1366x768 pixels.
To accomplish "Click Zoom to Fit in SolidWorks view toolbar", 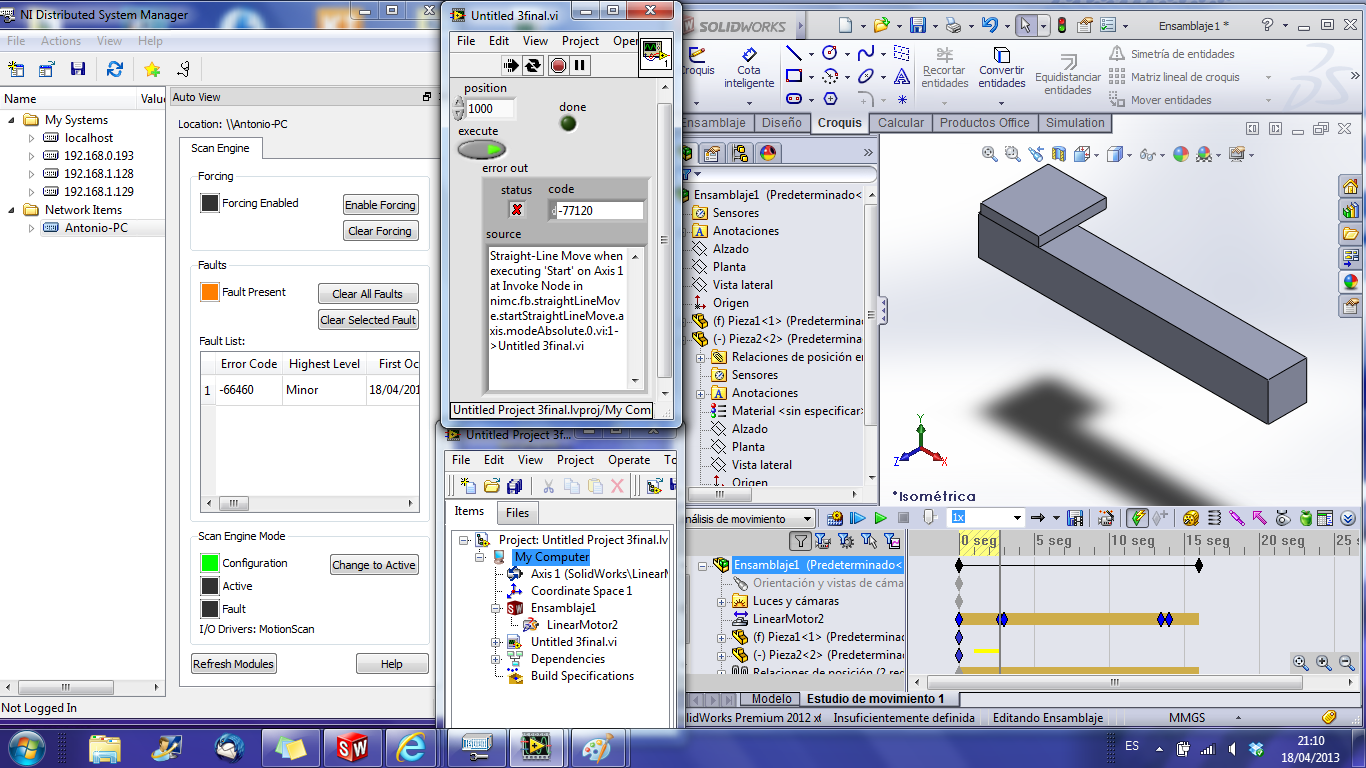I will click(989, 154).
